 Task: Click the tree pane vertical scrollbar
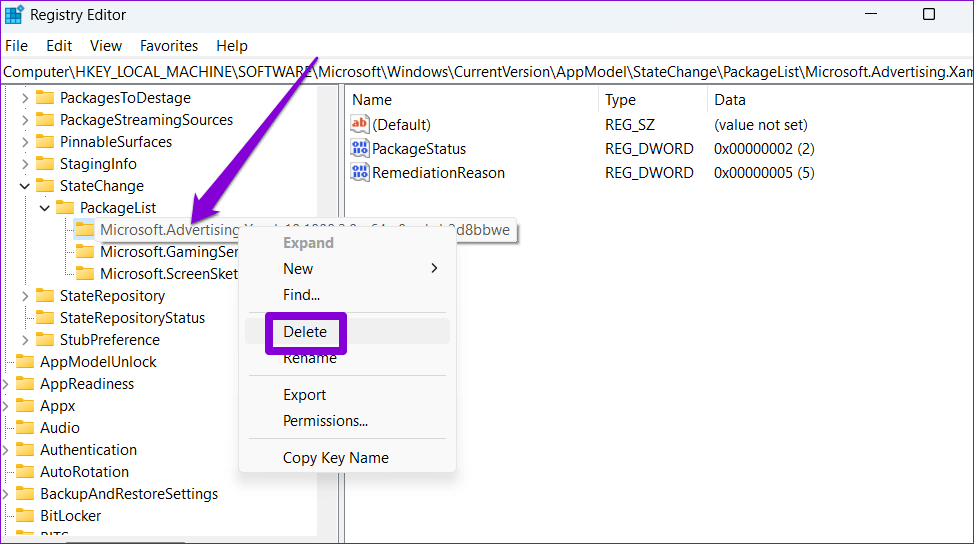tap(327, 311)
